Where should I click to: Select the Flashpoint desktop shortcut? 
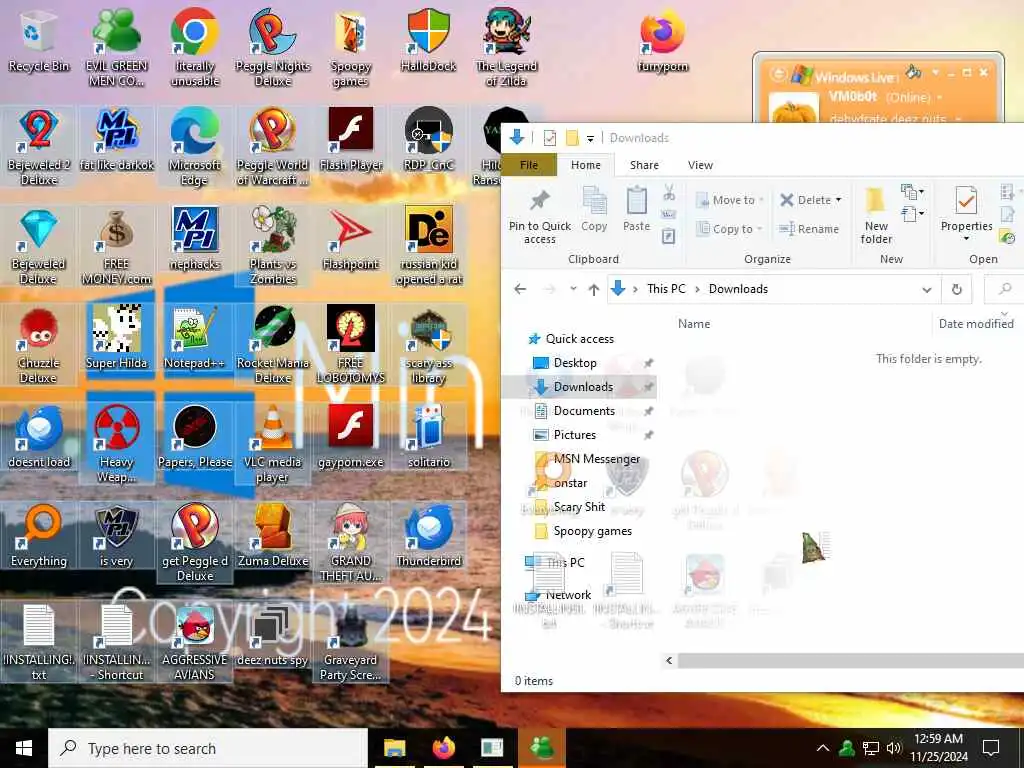tap(351, 239)
